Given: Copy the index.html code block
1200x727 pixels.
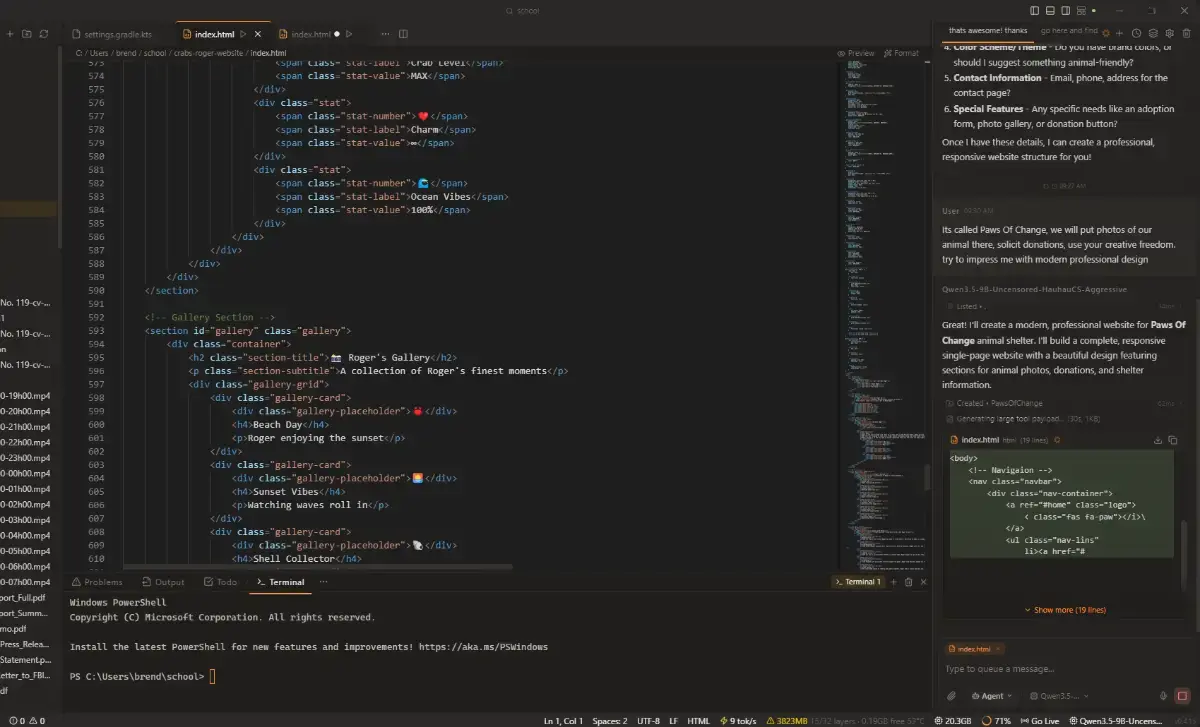Looking at the screenshot, I should tap(1173, 440).
